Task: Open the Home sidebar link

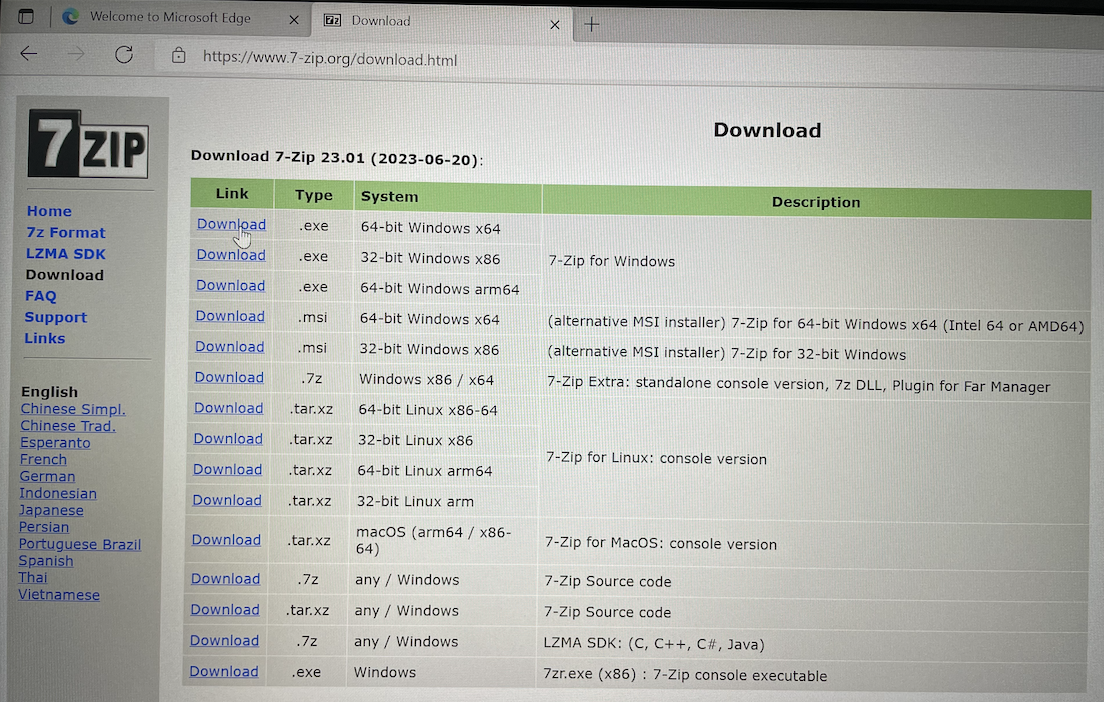Action: (49, 211)
